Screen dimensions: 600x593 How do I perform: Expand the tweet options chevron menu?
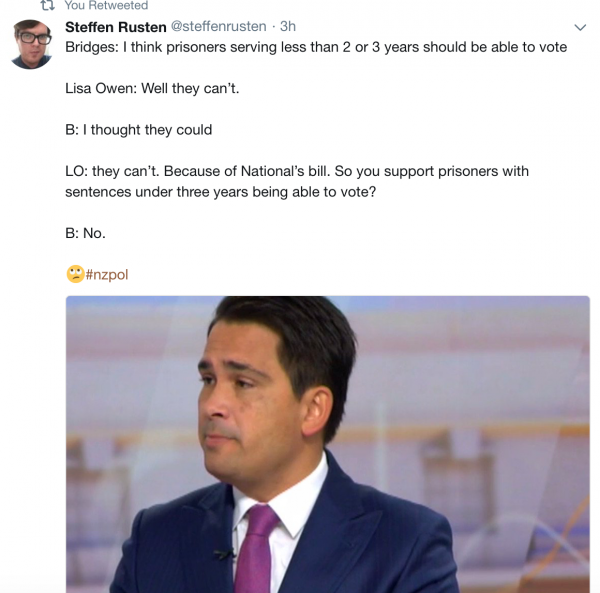[x=580, y=28]
